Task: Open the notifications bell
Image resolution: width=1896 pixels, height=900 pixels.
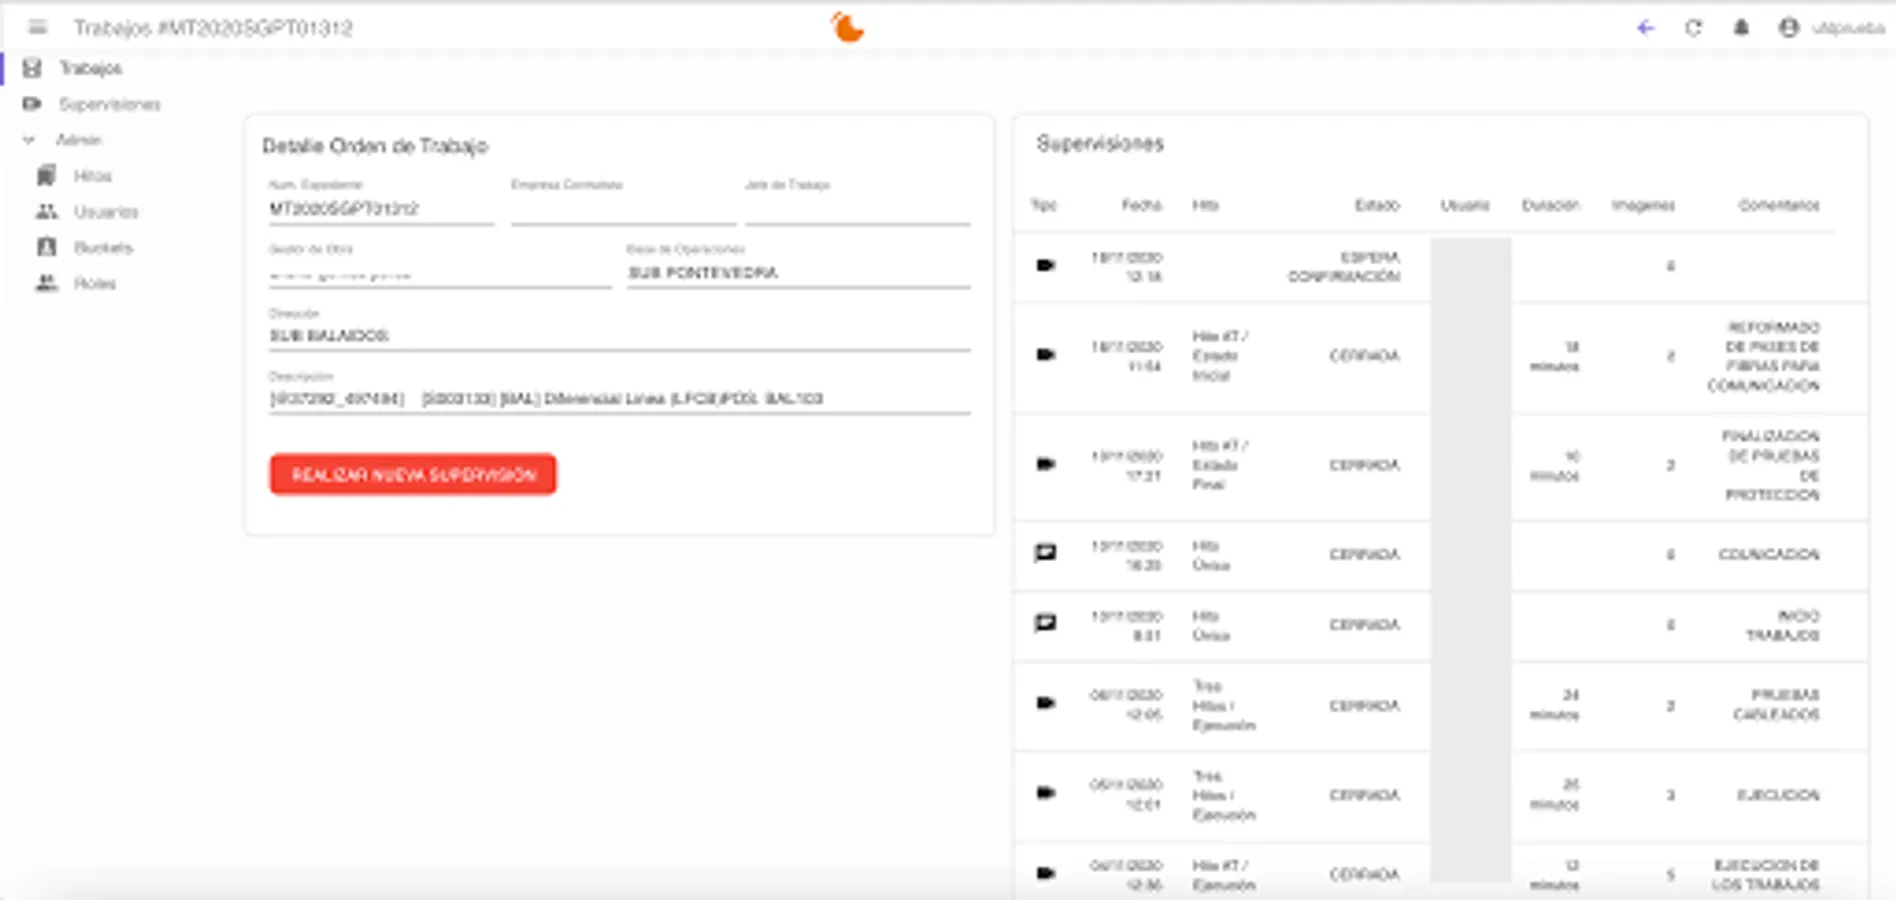Action: pyautogui.click(x=1740, y=28)
